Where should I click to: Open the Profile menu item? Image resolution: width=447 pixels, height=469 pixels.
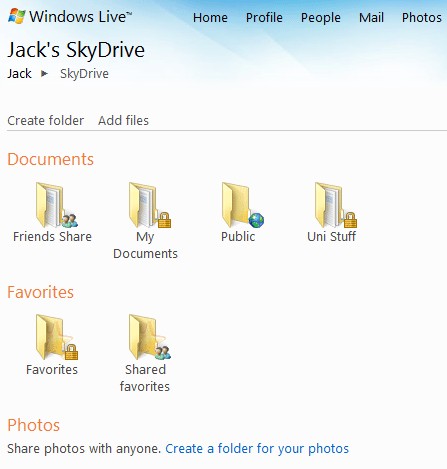pos(264,17)
